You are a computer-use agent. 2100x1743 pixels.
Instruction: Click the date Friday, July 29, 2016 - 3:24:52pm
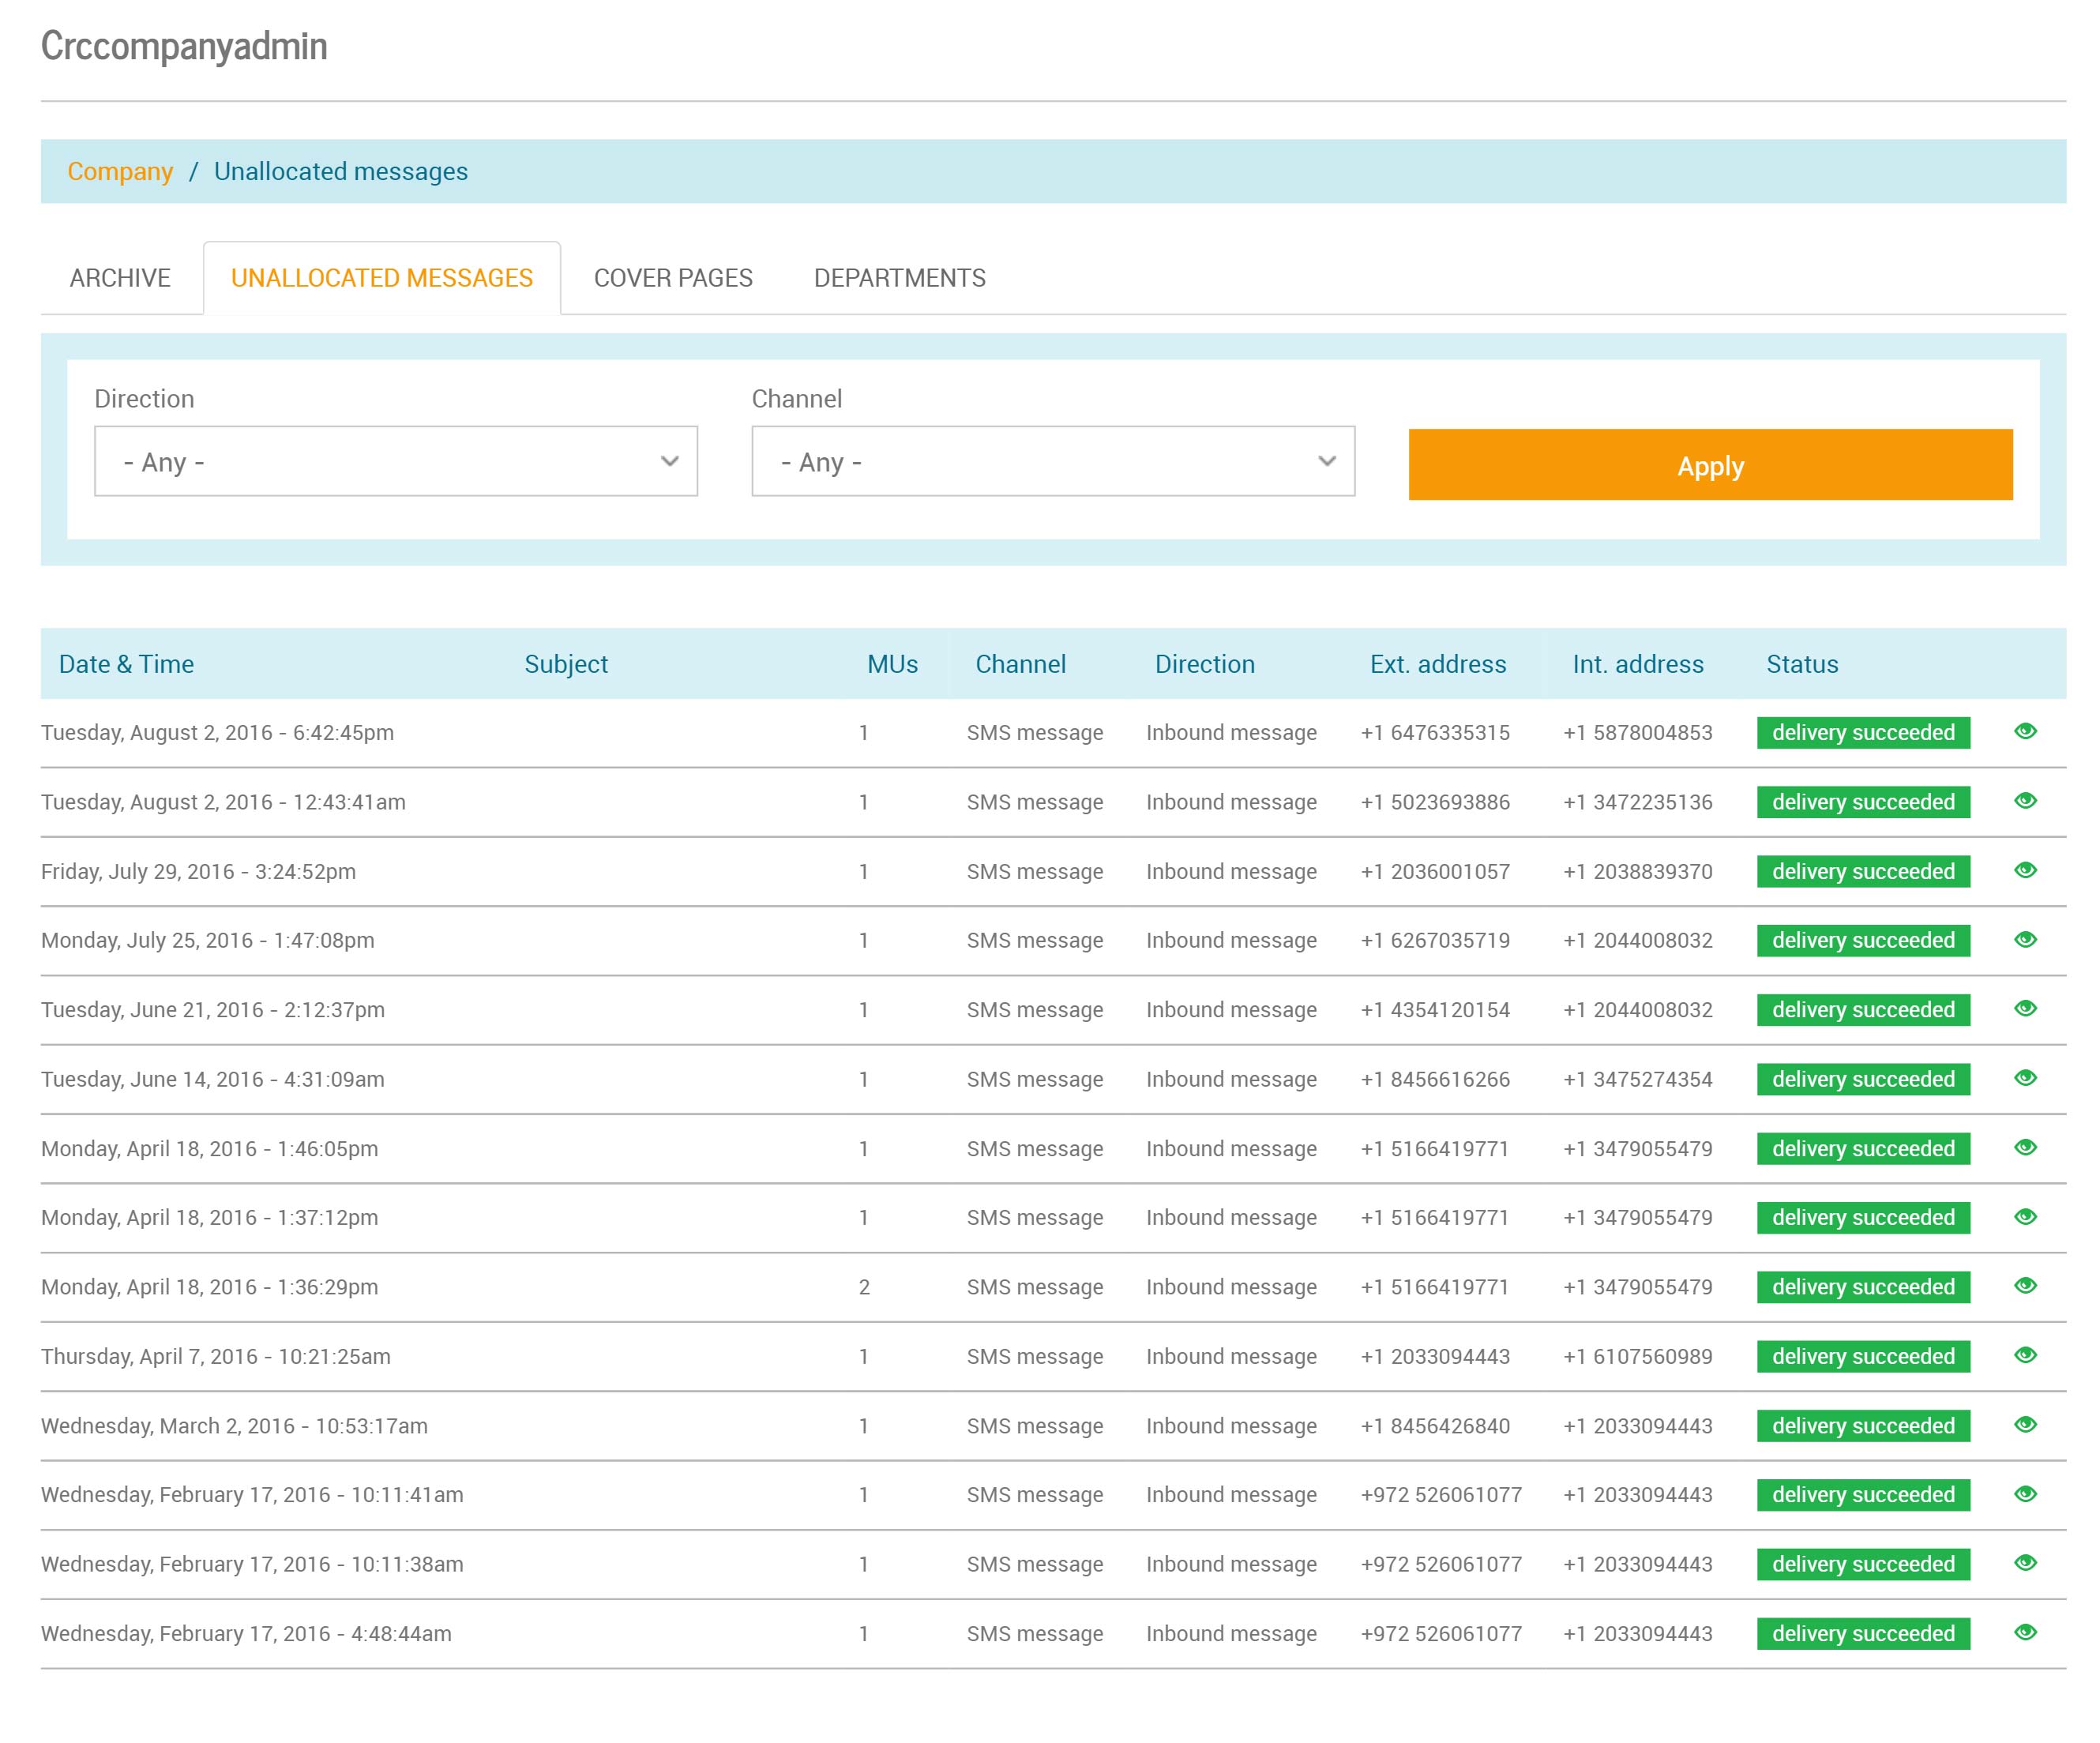198,871
